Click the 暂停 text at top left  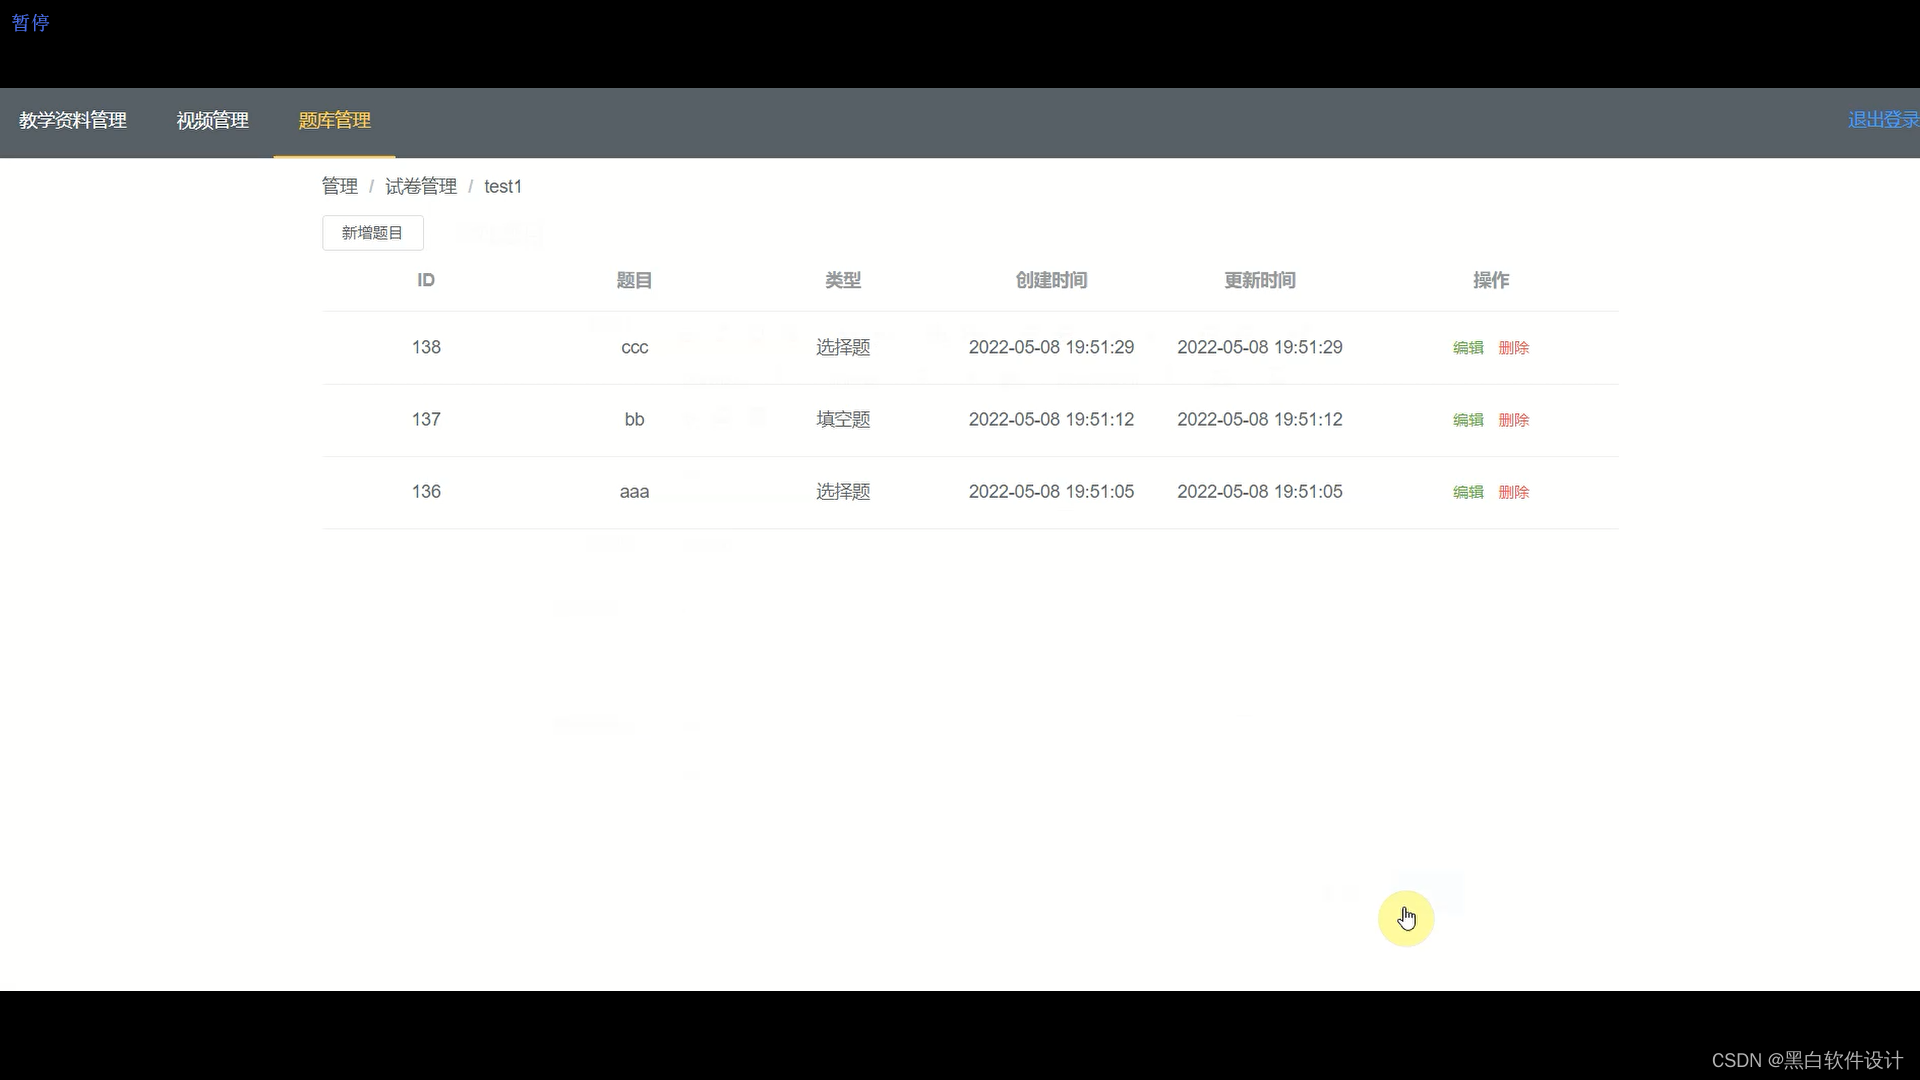[30, 23]
